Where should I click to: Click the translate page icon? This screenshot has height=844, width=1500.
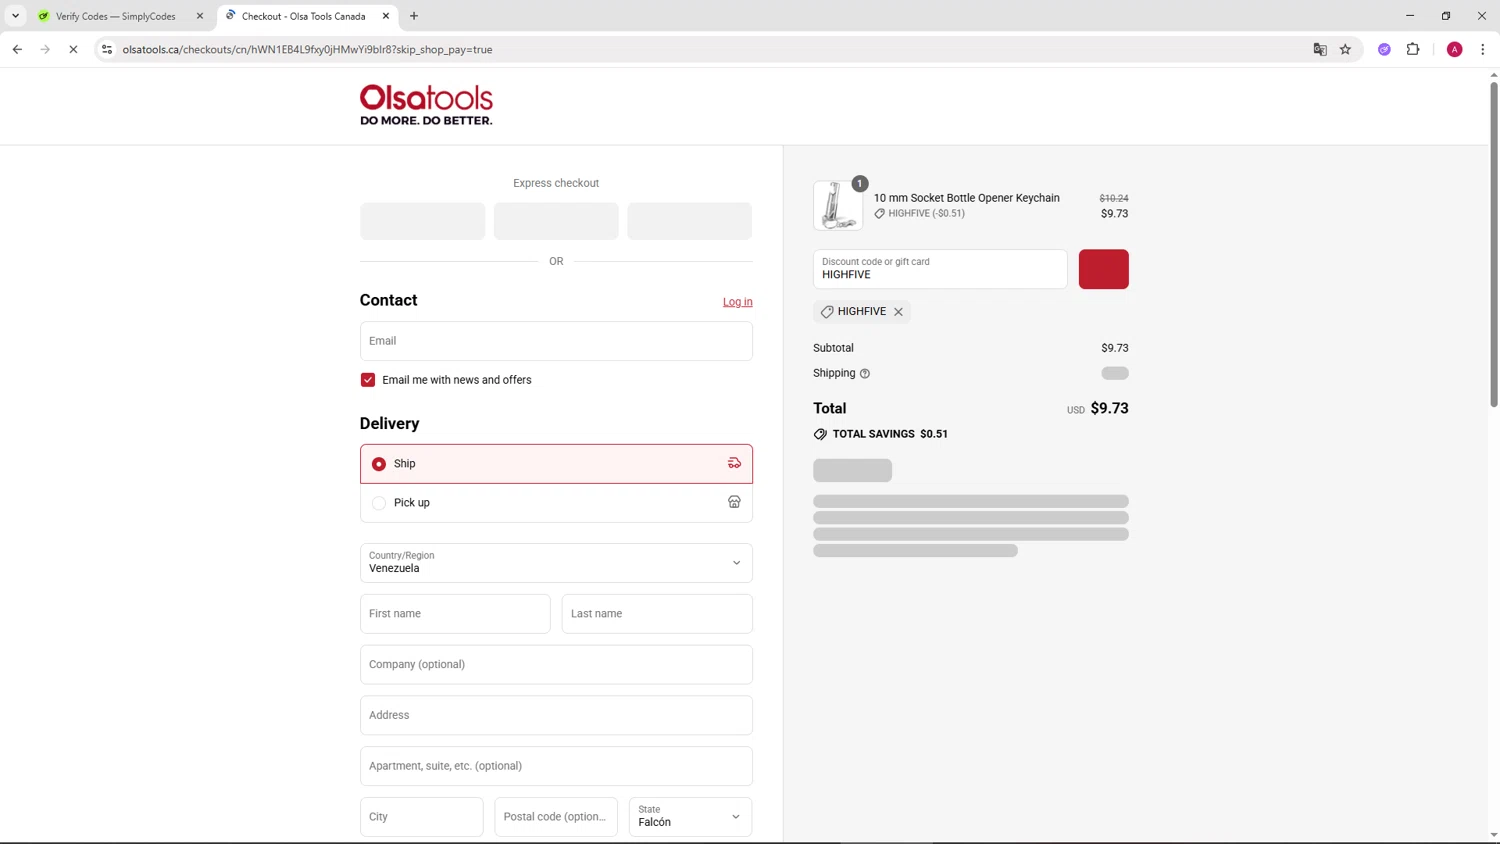[x=1320, y=49]
